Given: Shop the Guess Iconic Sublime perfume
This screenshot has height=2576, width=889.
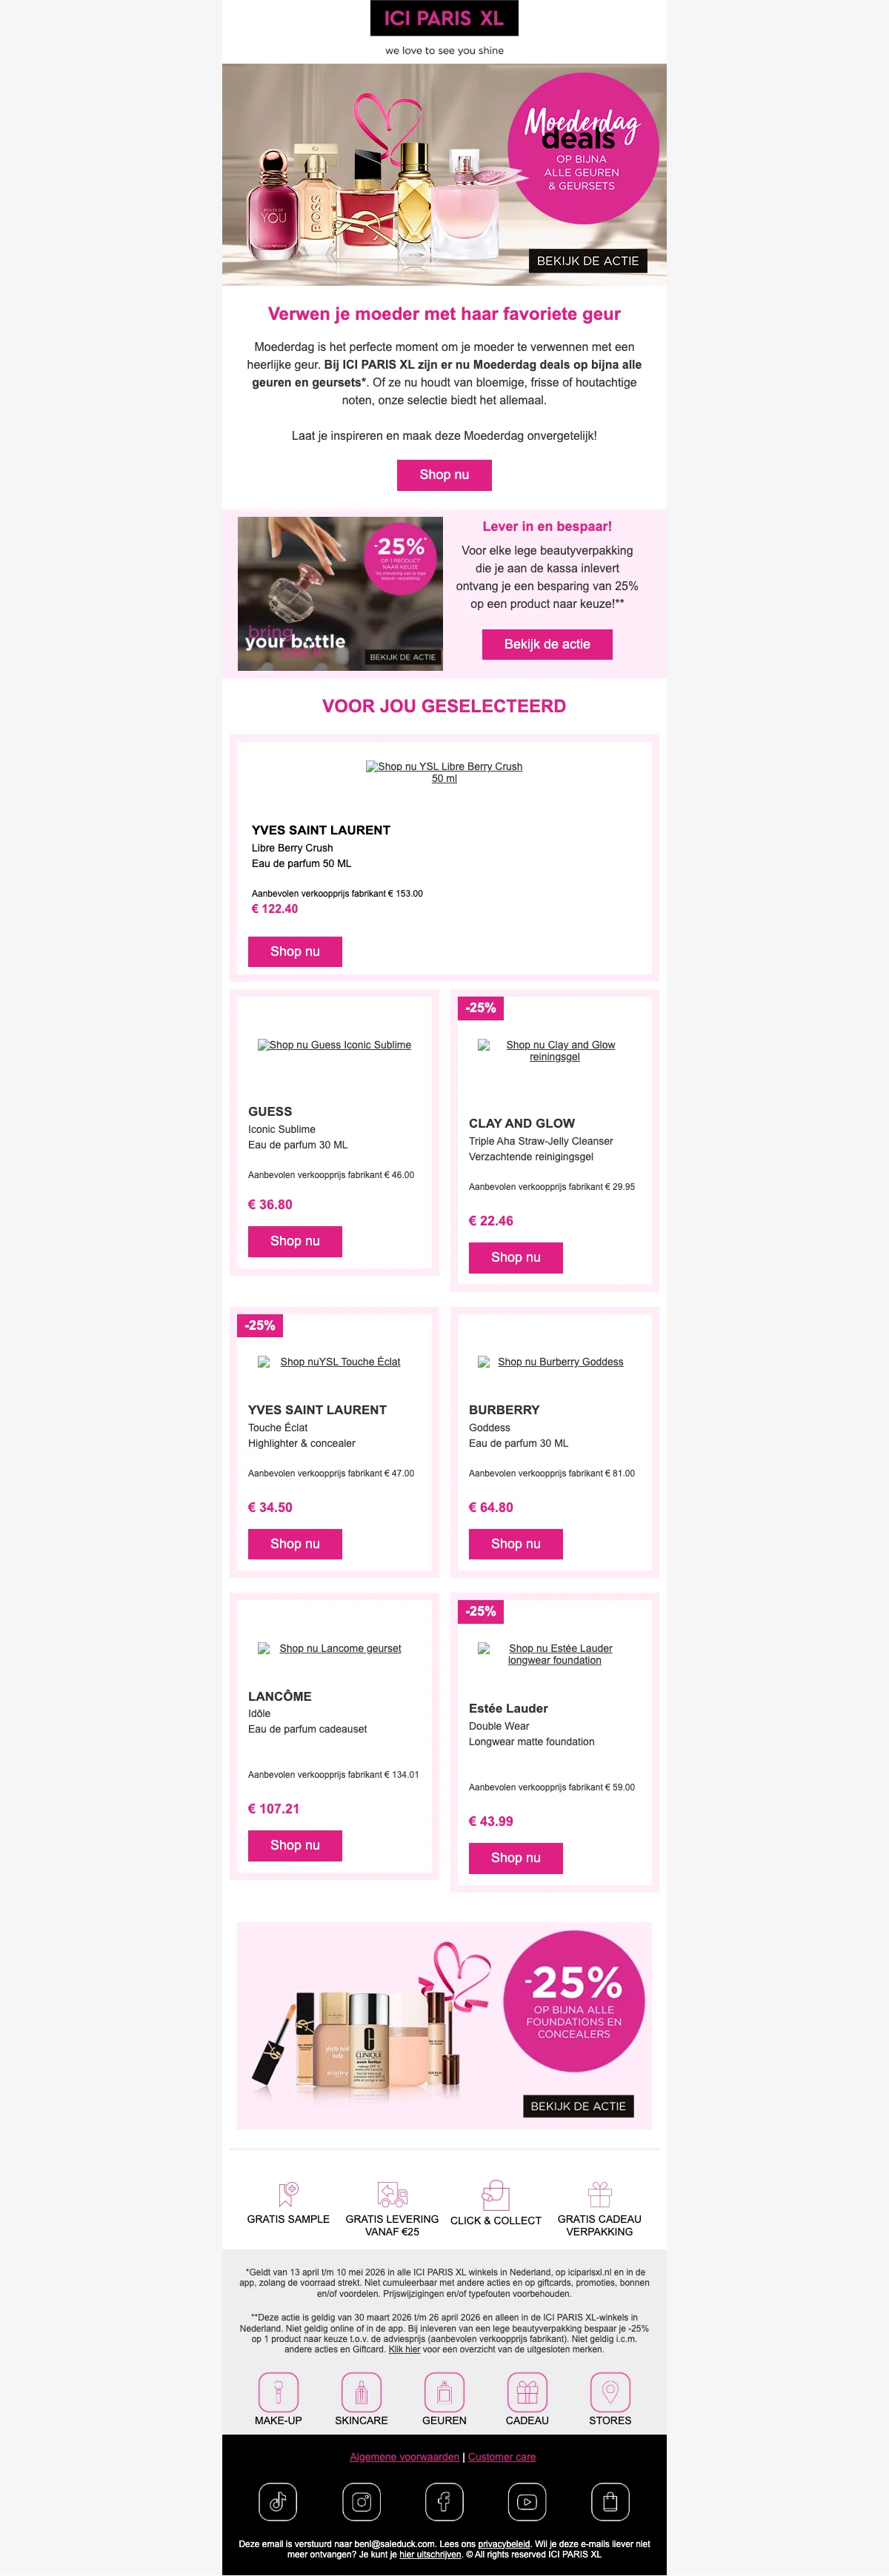Looking at the screenshot, I should point(295,1241).
